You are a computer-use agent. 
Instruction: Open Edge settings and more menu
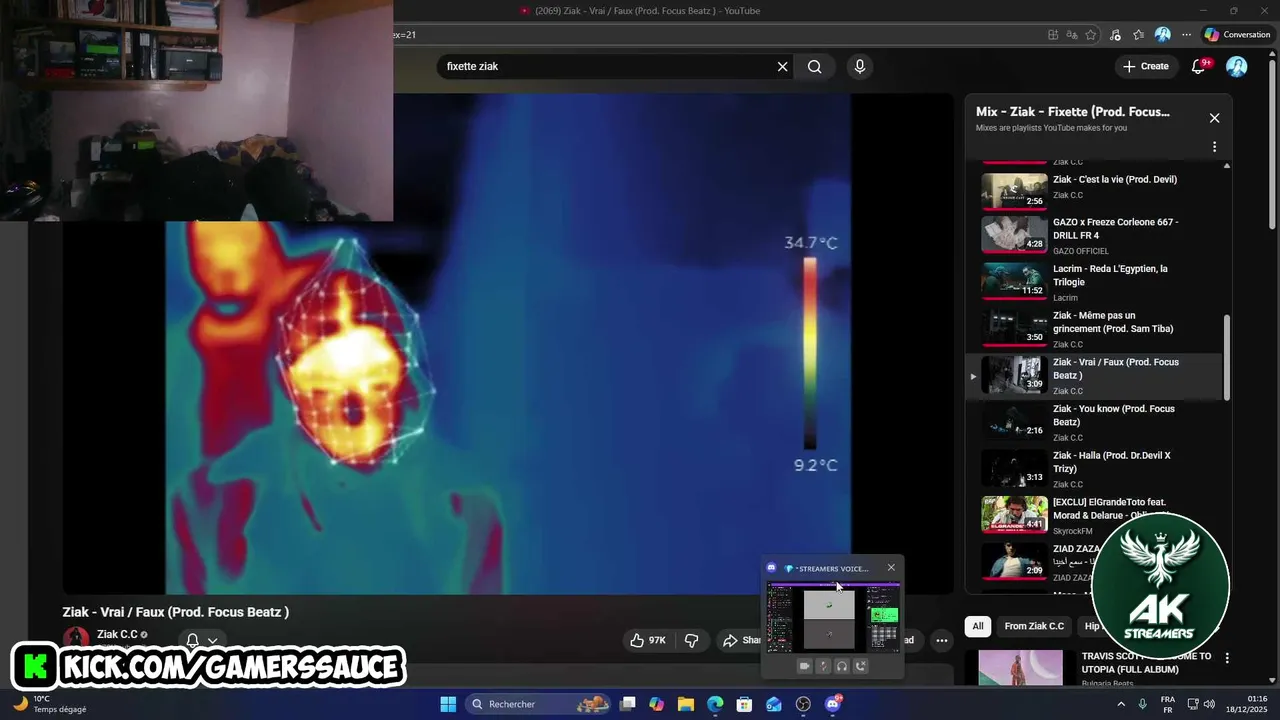[1187, 34]
